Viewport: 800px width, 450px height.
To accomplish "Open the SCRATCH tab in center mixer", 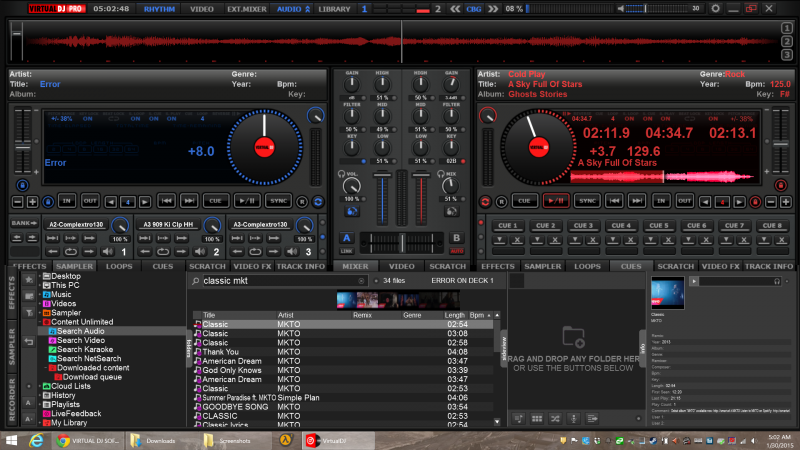I will pyautogui.click(x=447, y=266).
